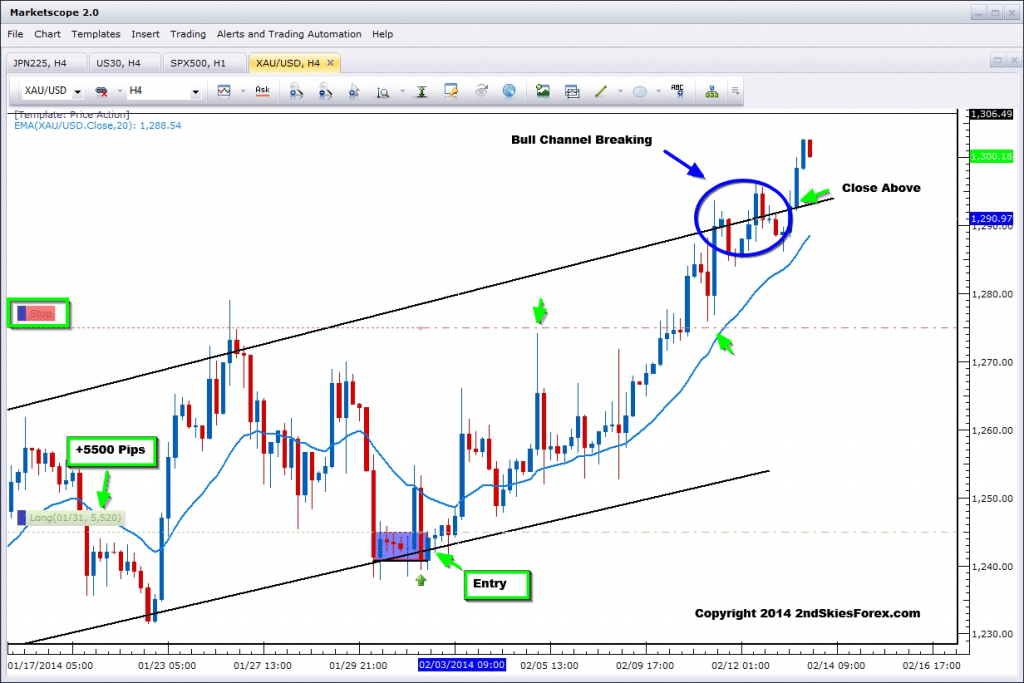Screen dimensions: 1024x683
Task: Open the Trading menu
Action: (188, 34)
